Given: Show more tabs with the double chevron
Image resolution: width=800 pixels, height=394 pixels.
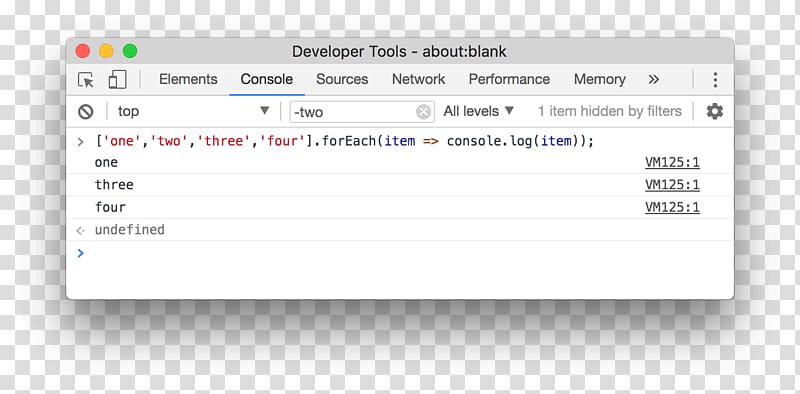Looking at the screenshot, I should (x=654, y=80).
